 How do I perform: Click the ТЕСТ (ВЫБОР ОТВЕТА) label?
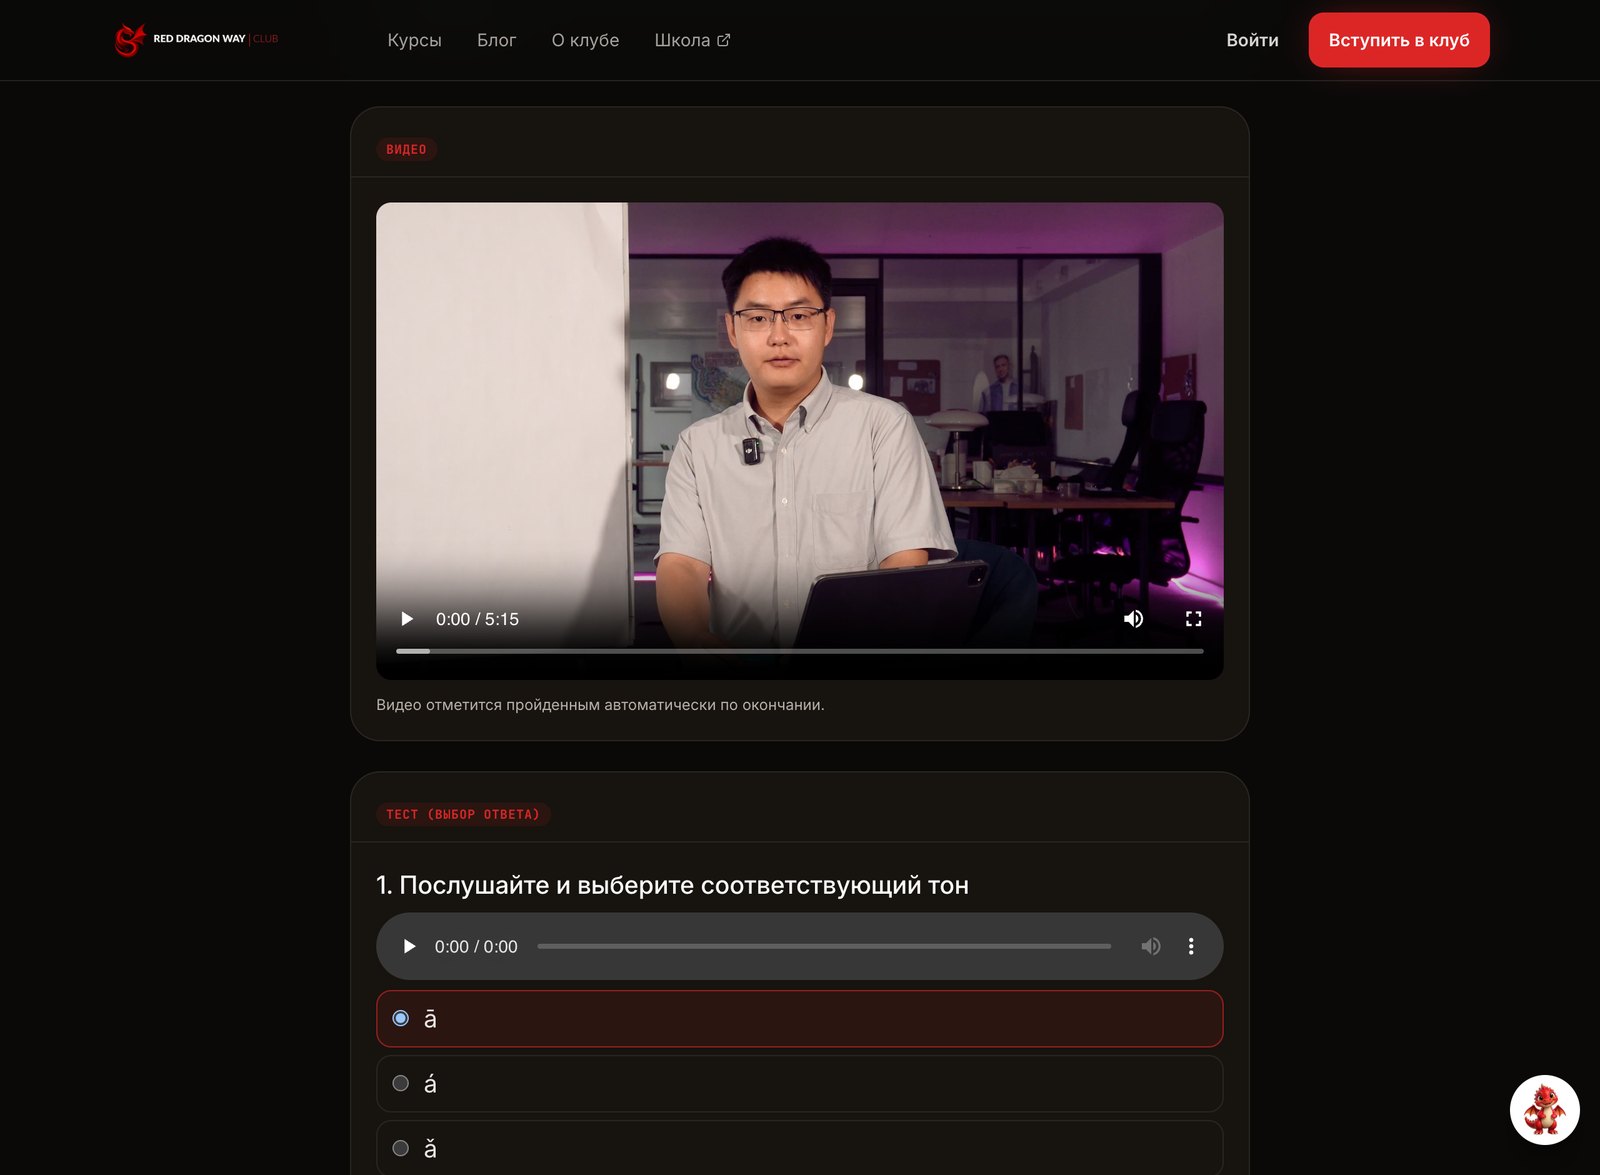[463, 814]
